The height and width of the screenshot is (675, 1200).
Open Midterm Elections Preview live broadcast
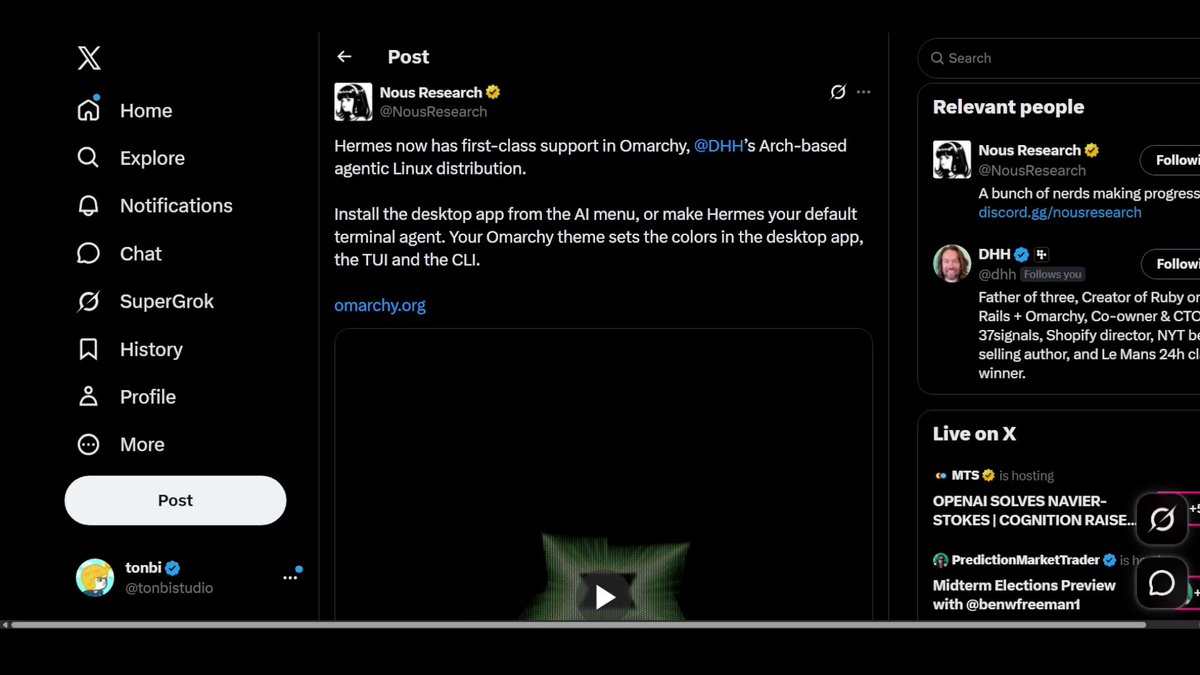point(1024,595)
